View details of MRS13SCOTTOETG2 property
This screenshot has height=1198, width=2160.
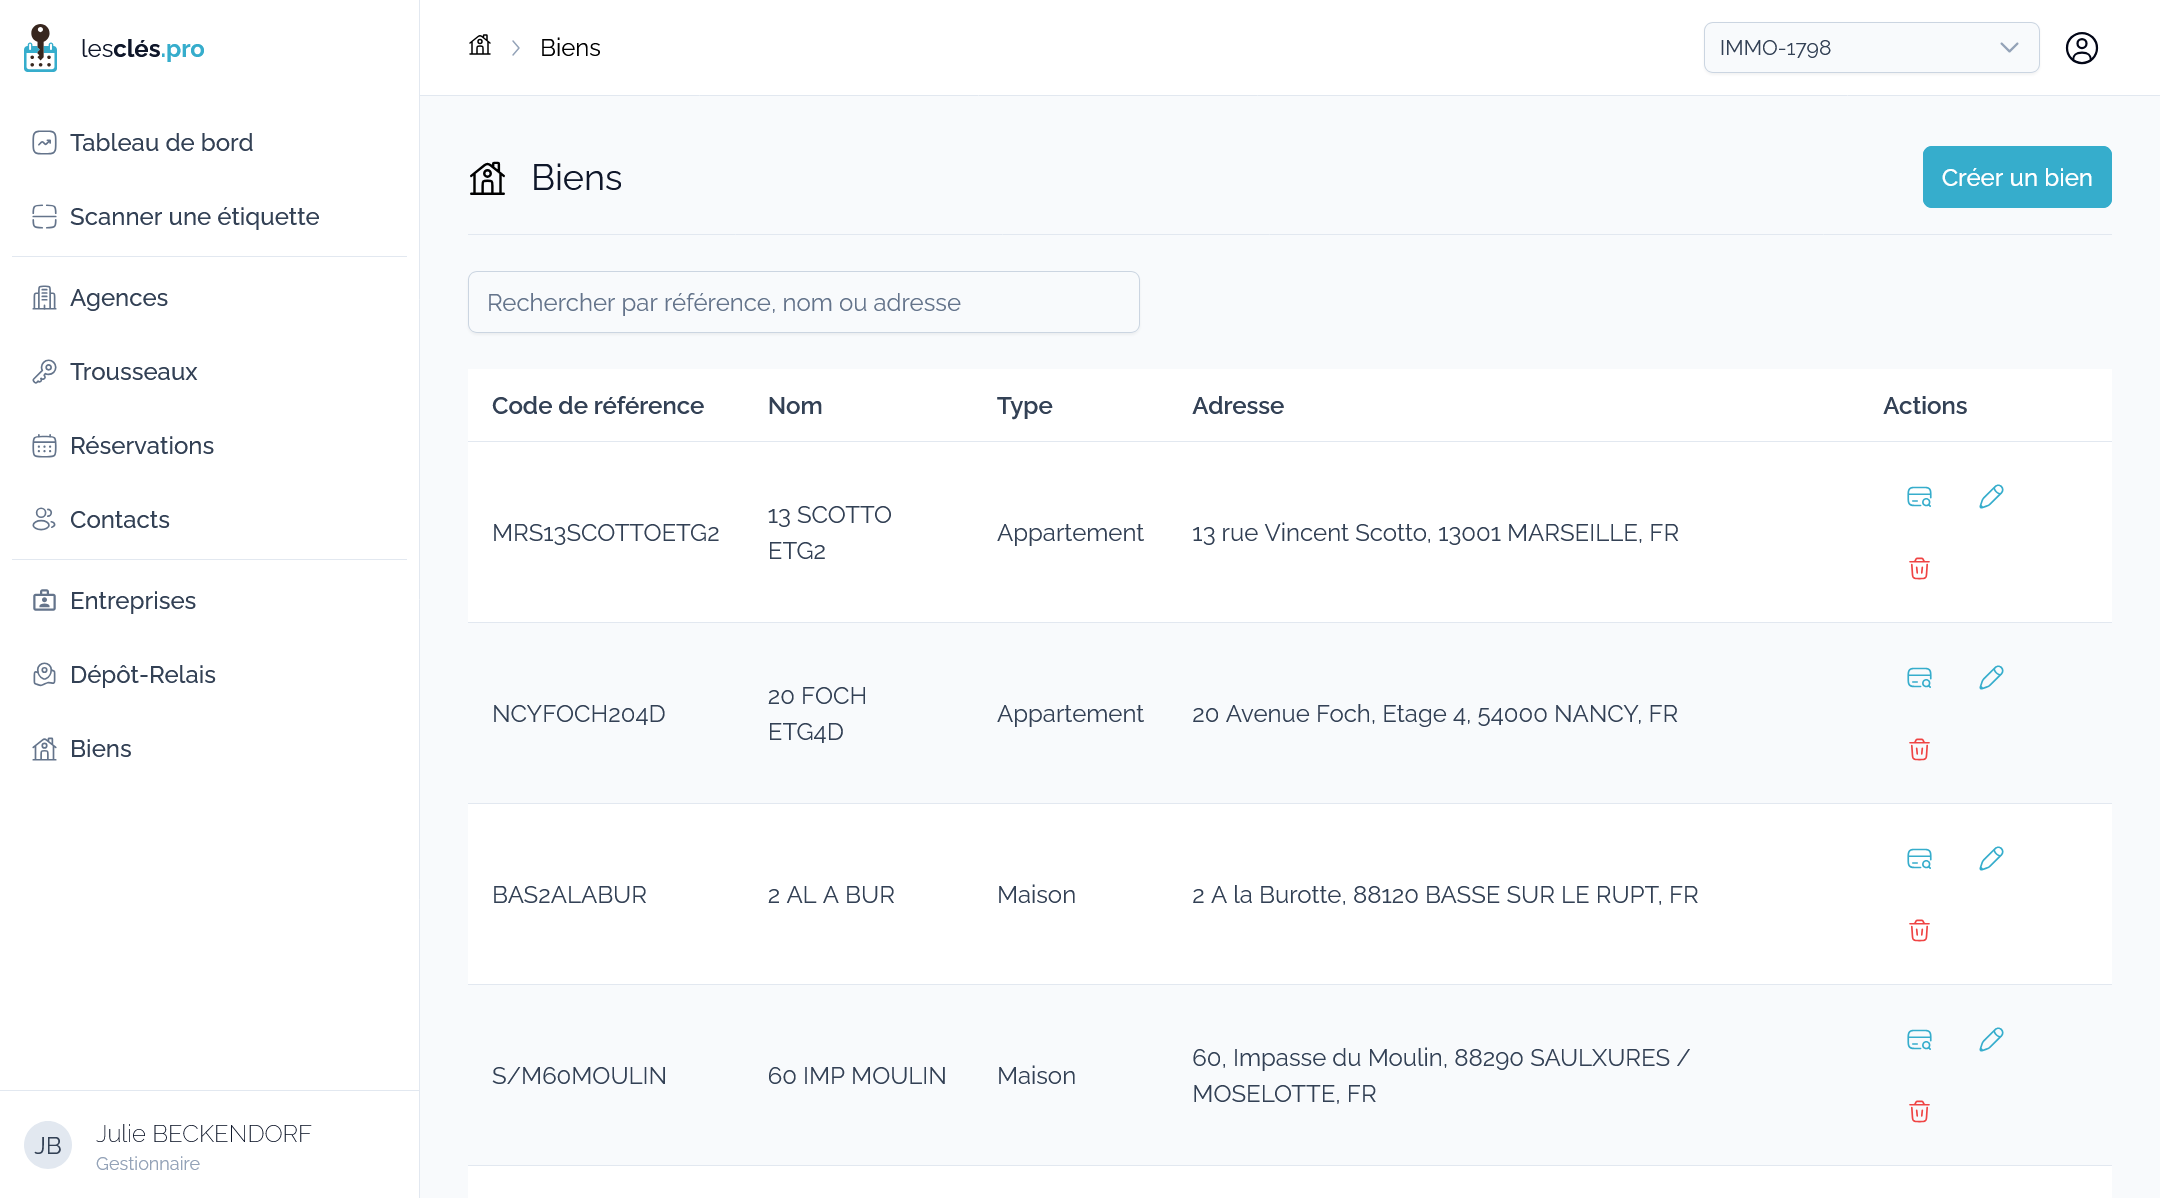click(1919, 497)
